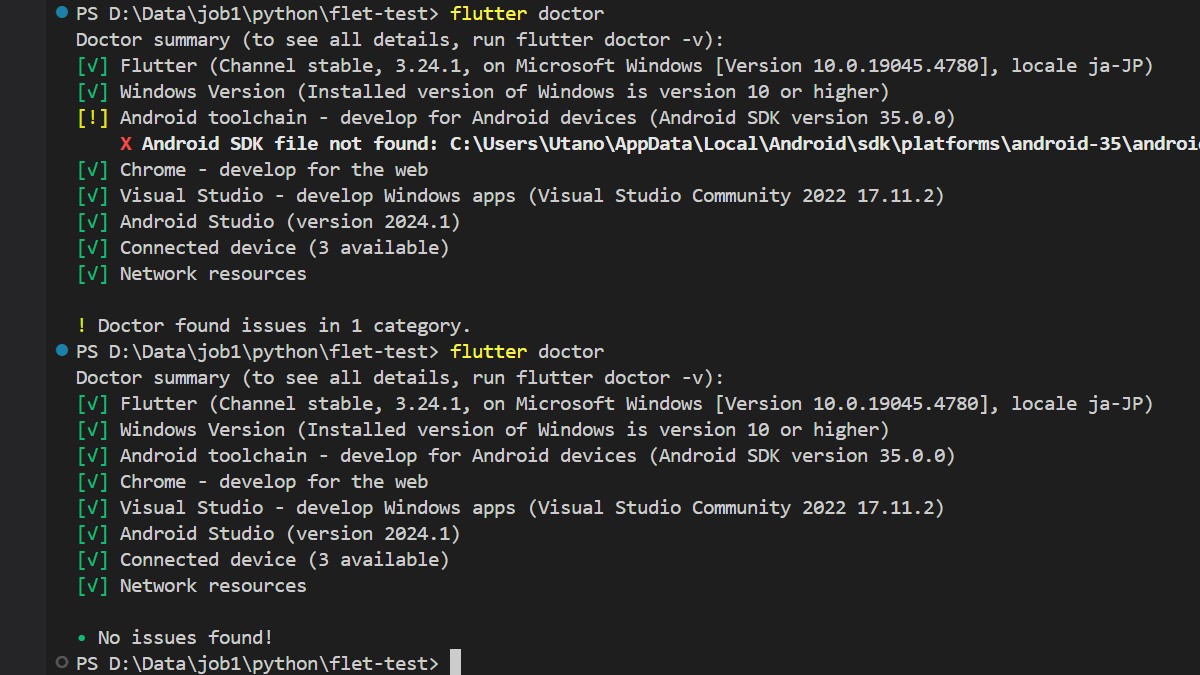Click the yellow 'flutter' command in the first prompt
This screenshot has width=1200, height=675.
pos(489,14)
